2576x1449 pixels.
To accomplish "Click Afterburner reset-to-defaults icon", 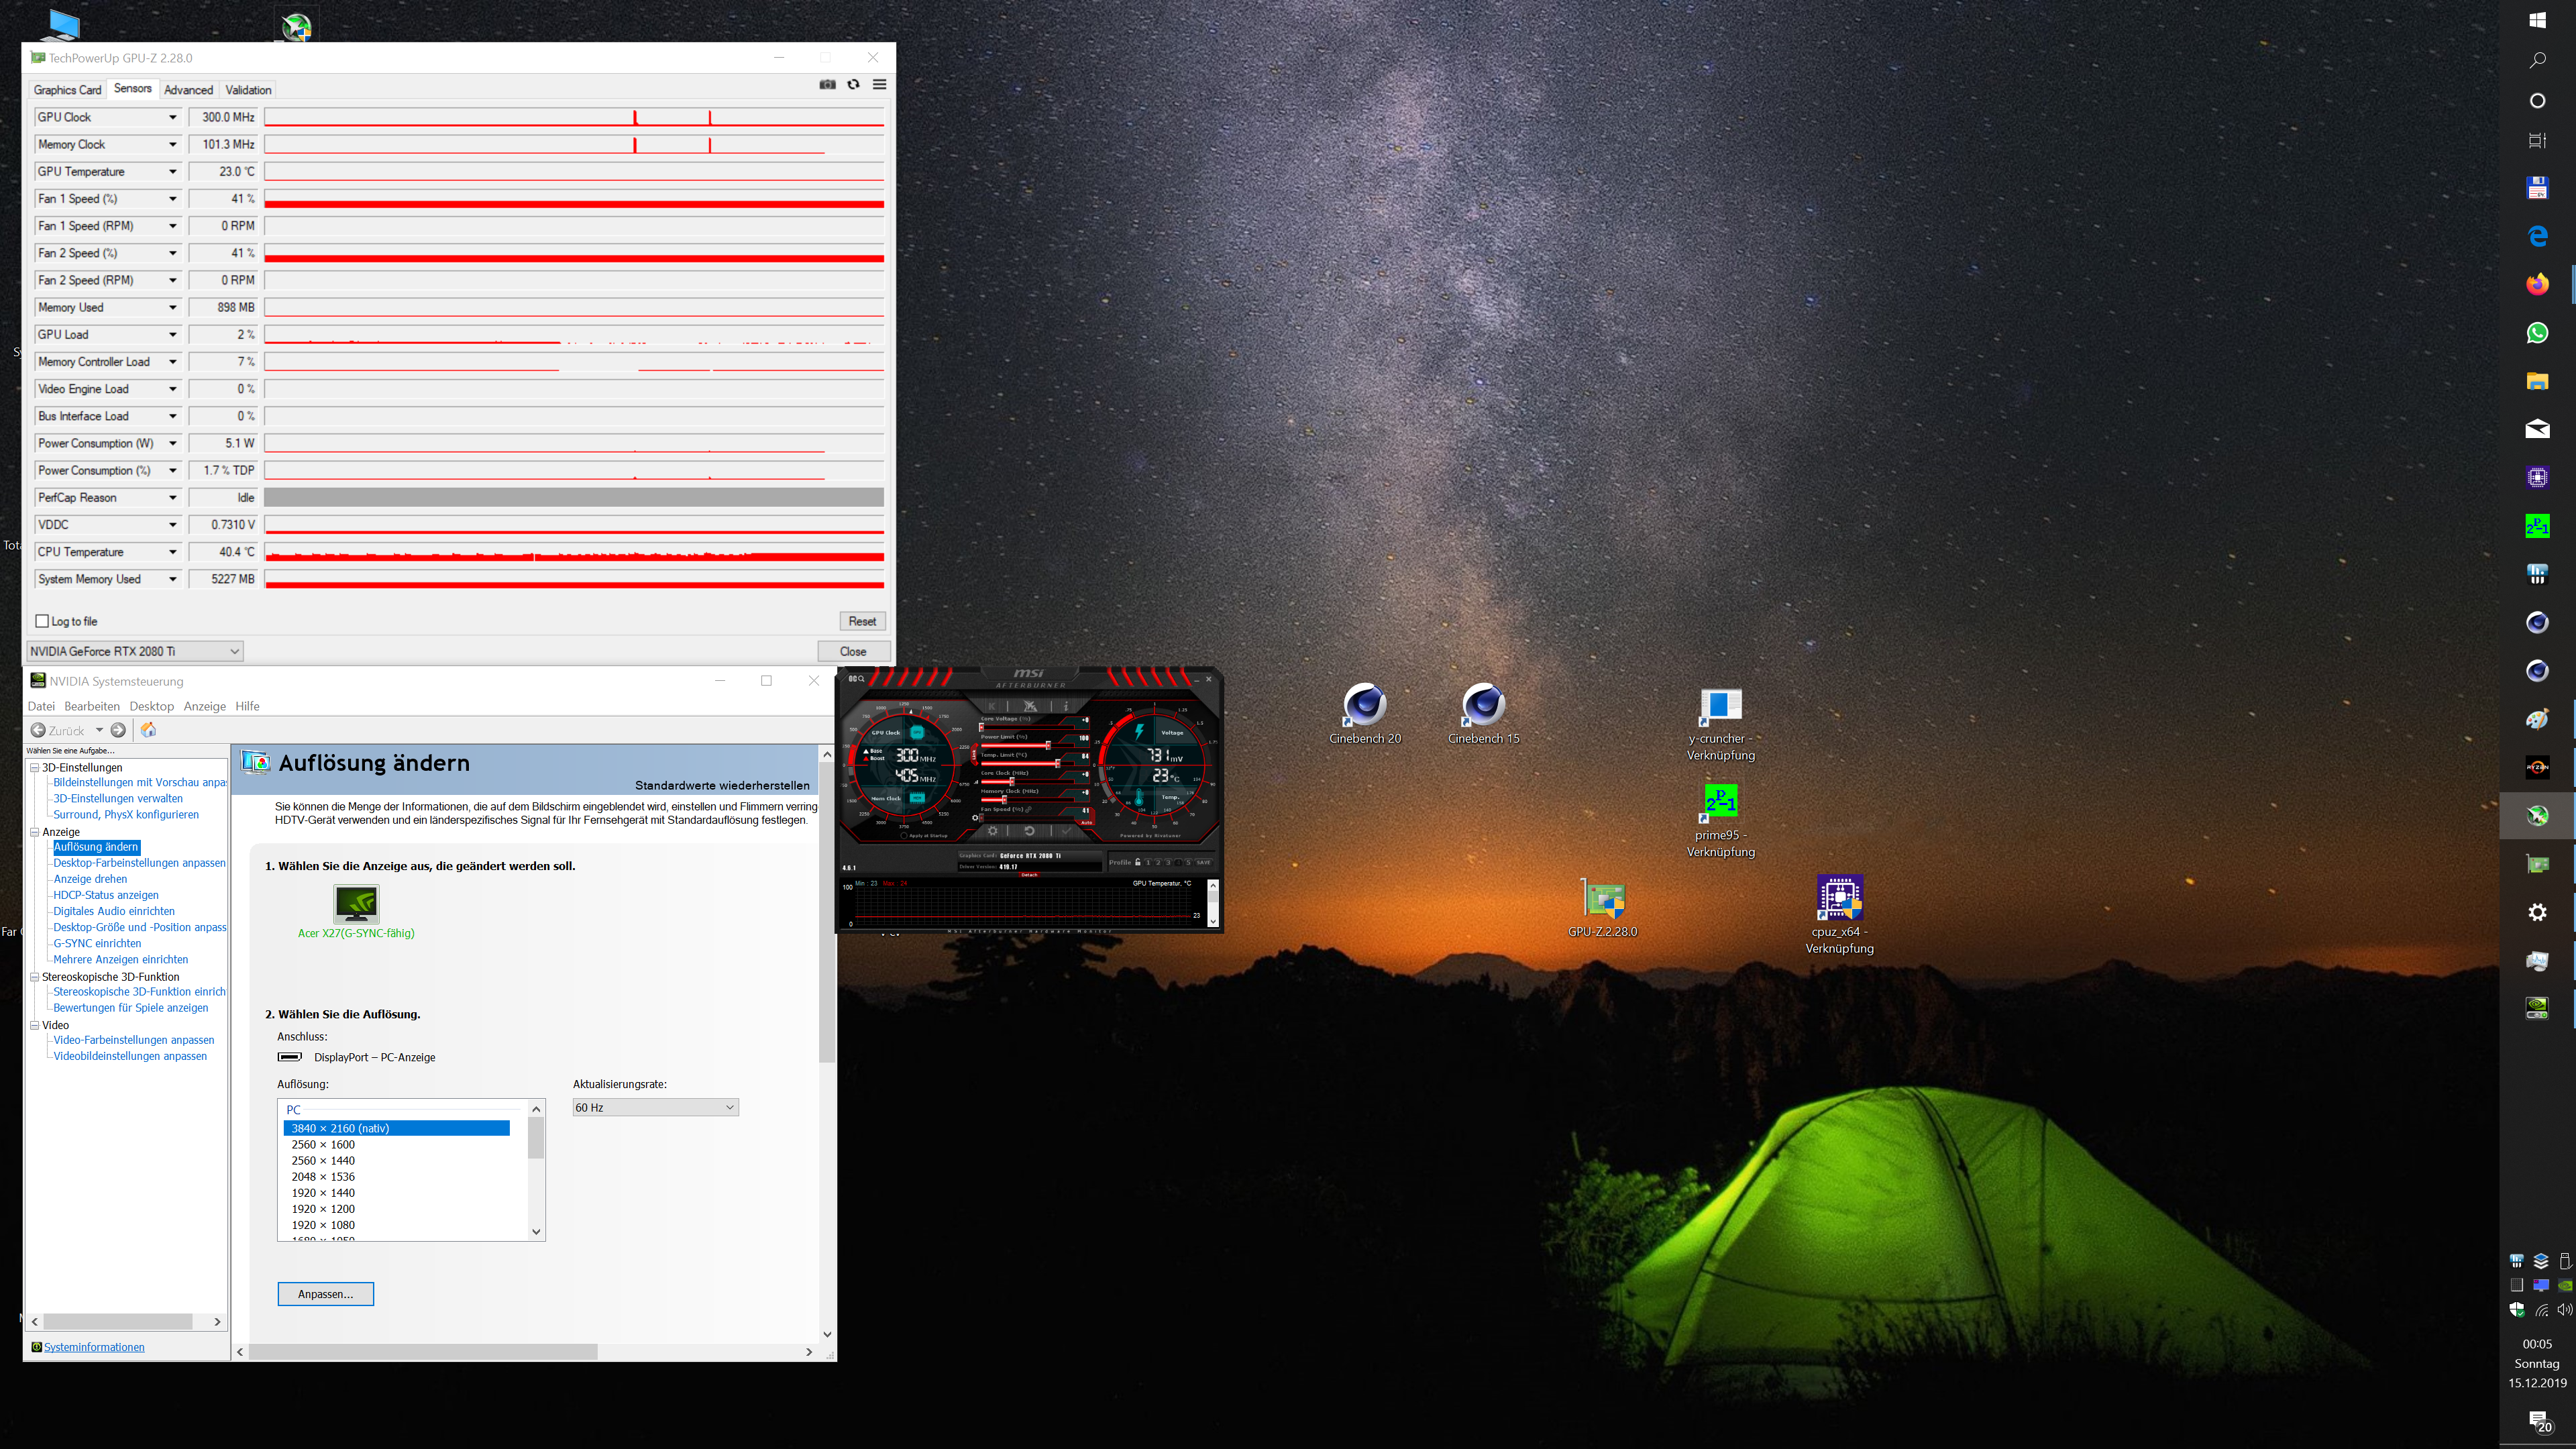I will pyautogui.click(x=1030, y=831).
